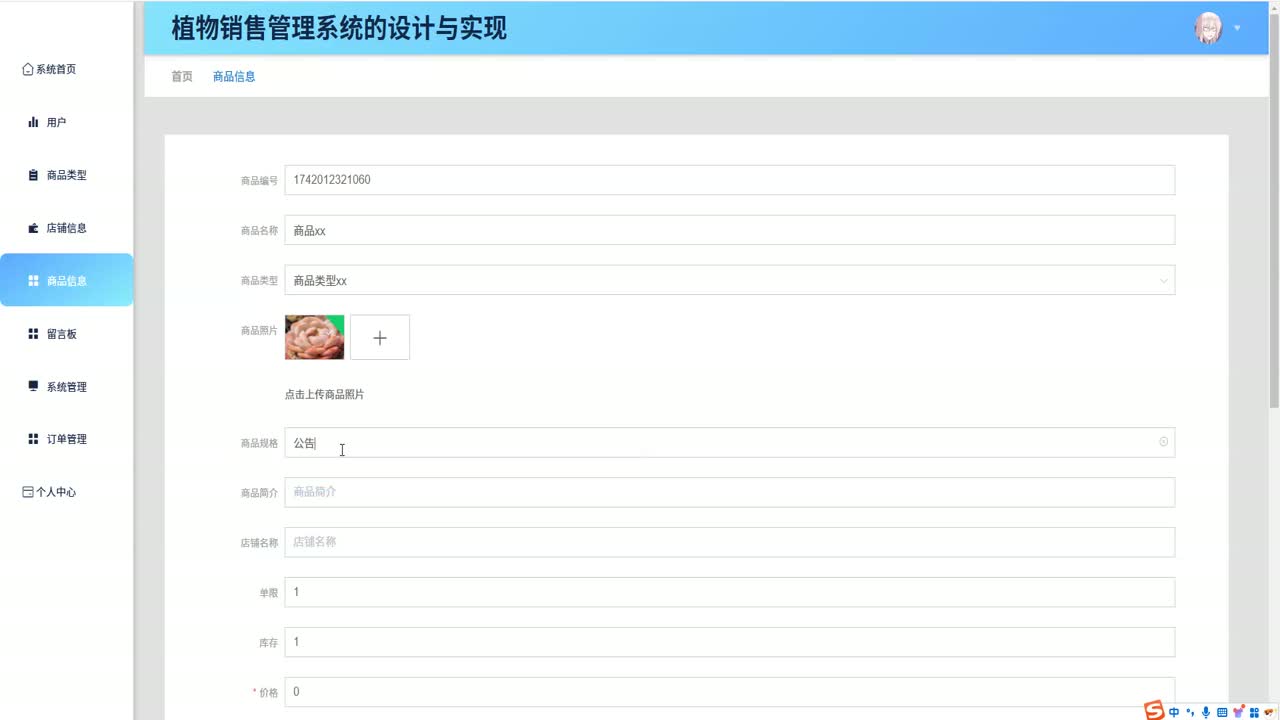Go to 首页 breadcrumb link

point(182,76)
